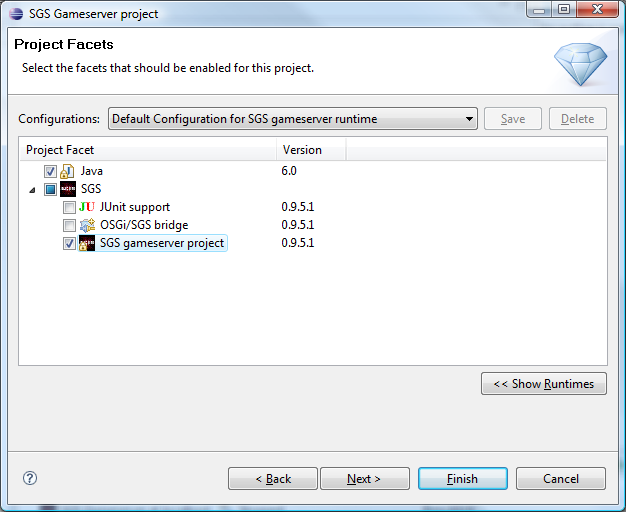Click the OSGi/SGS bridge icon
Screen dimensions: 626x512
point(87,225)
